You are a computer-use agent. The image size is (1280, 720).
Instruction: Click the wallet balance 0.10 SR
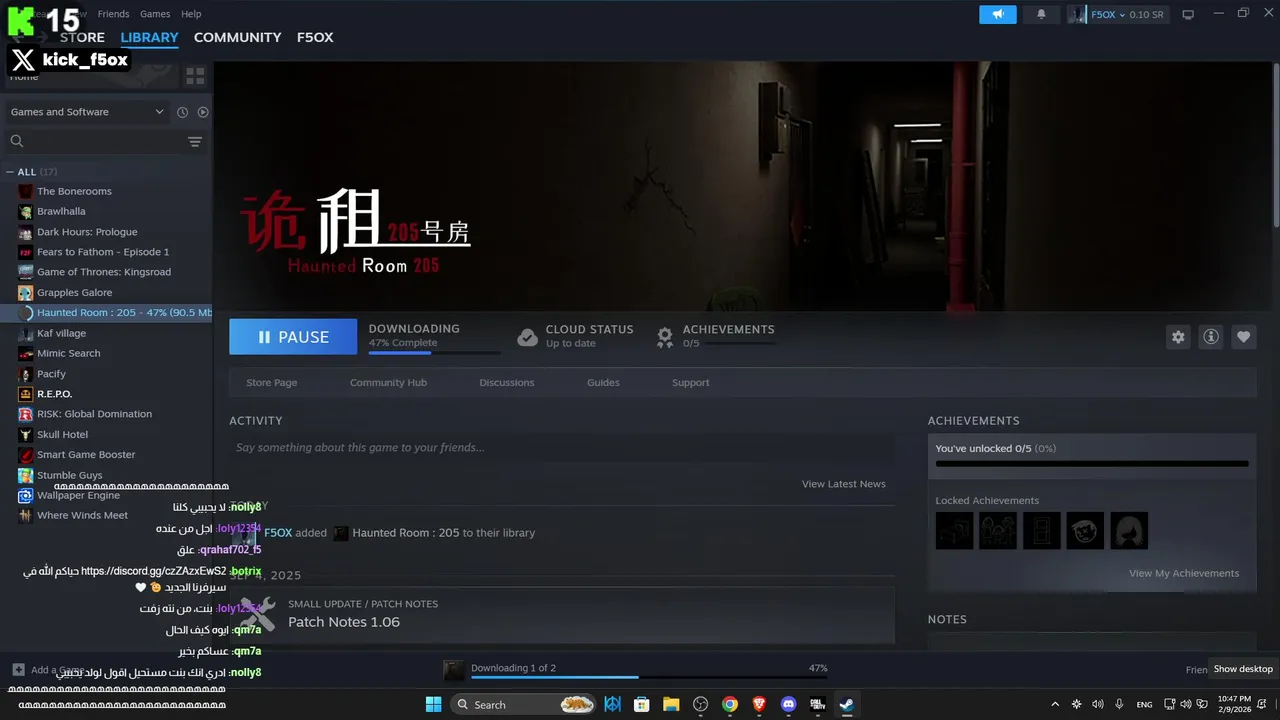(1146, 15)
